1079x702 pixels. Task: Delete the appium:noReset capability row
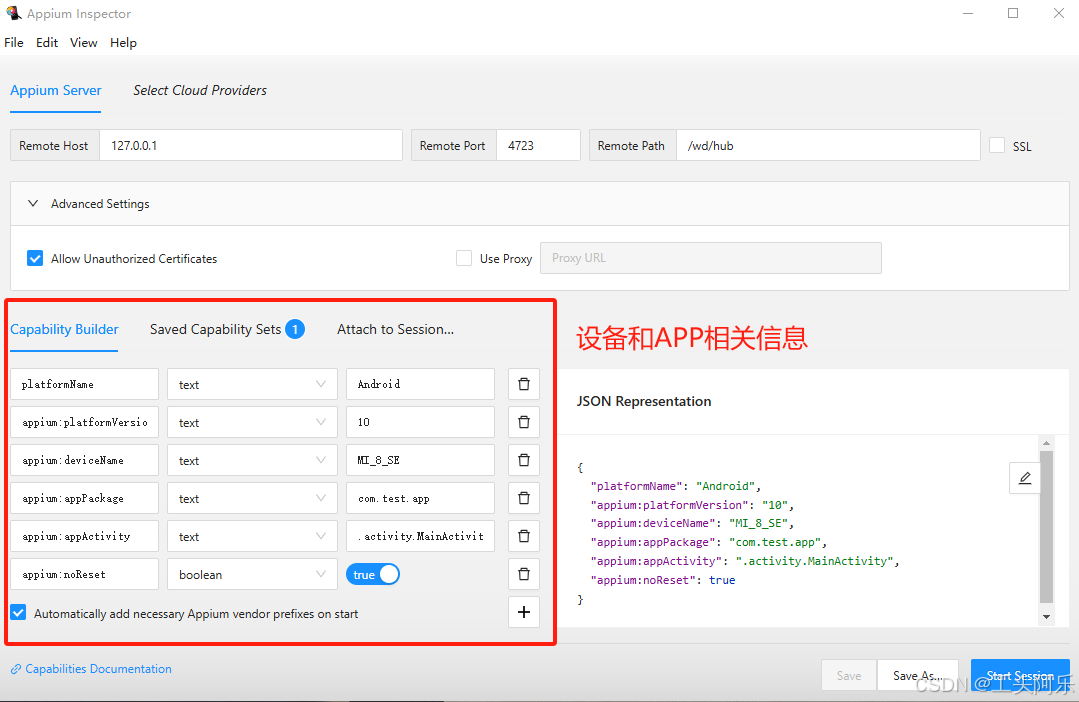[524, 574]
